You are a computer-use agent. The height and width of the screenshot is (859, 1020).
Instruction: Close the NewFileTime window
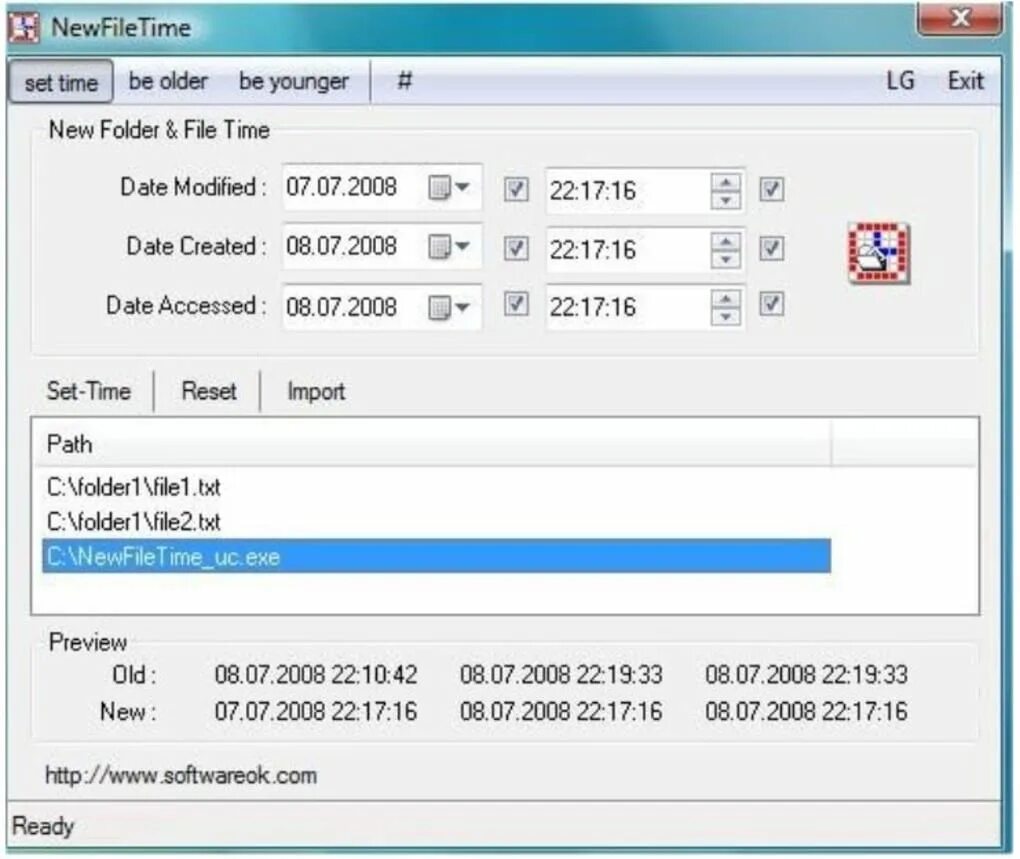tap(959, 18)
